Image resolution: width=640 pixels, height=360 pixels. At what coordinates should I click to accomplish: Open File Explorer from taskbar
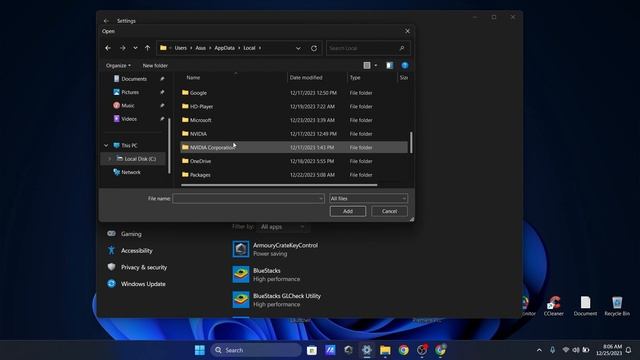pos(385,350)
